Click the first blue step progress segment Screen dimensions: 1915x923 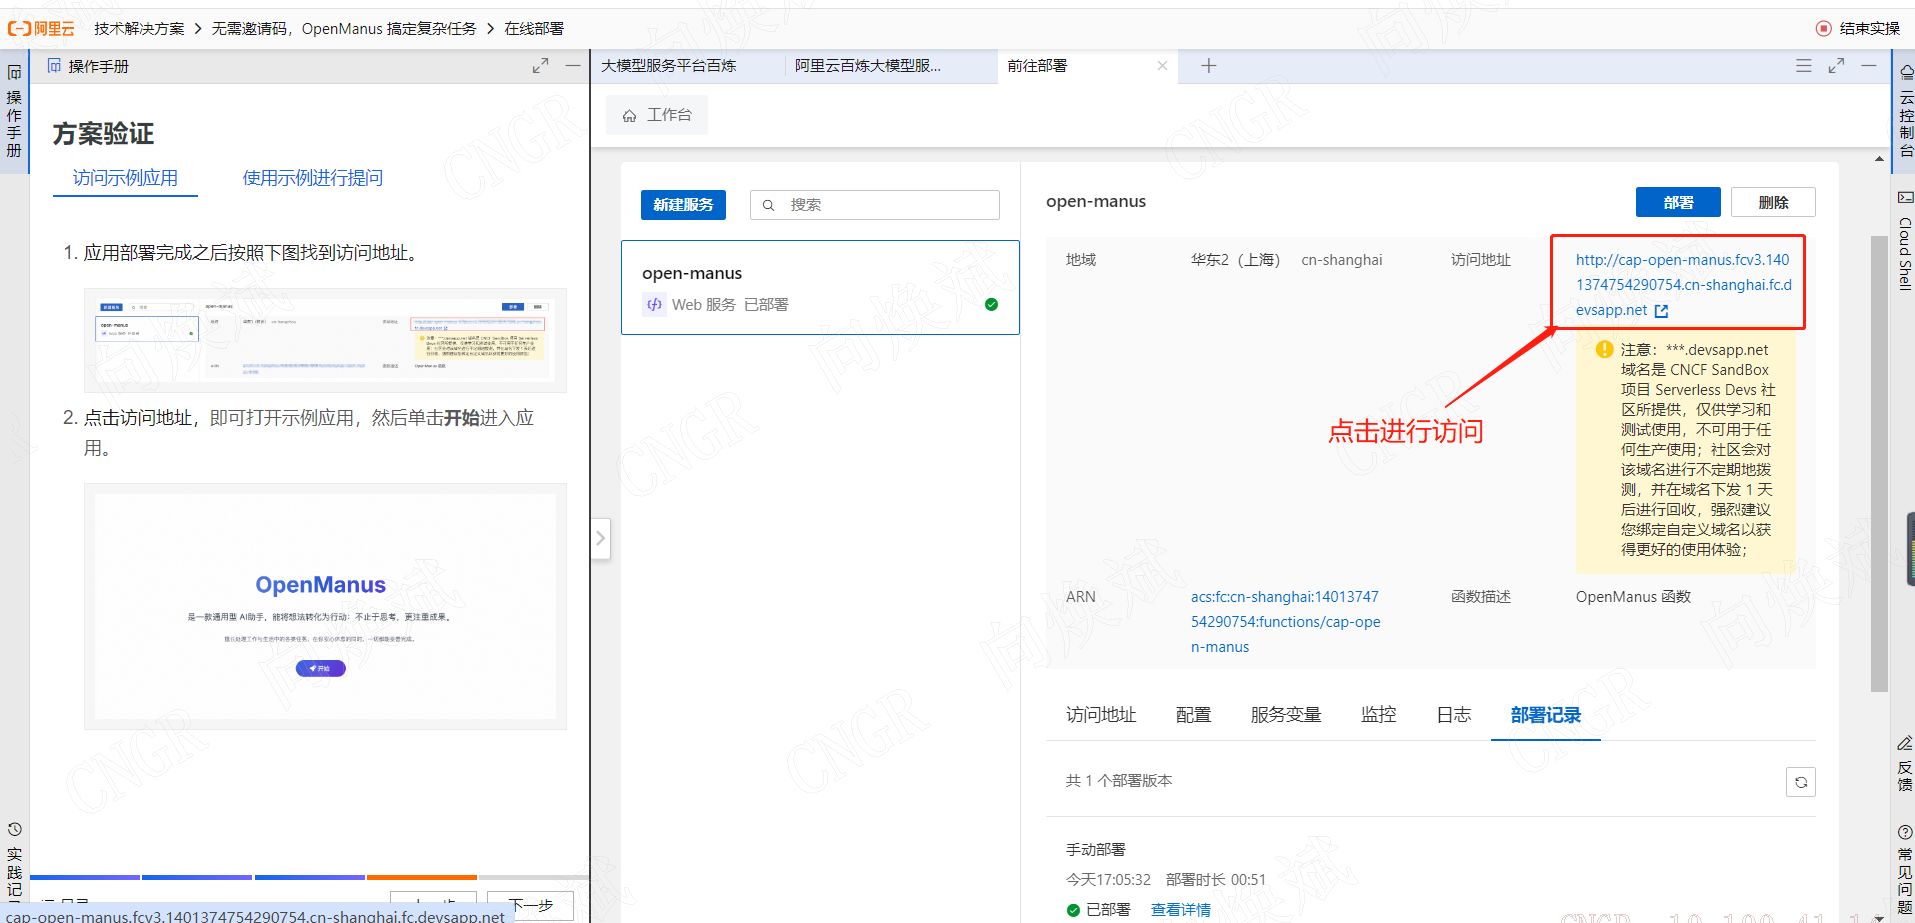(85, 877)
